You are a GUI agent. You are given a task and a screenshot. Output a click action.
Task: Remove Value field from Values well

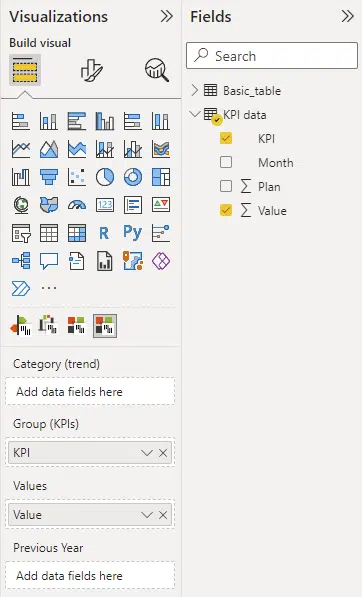[163, 515]
